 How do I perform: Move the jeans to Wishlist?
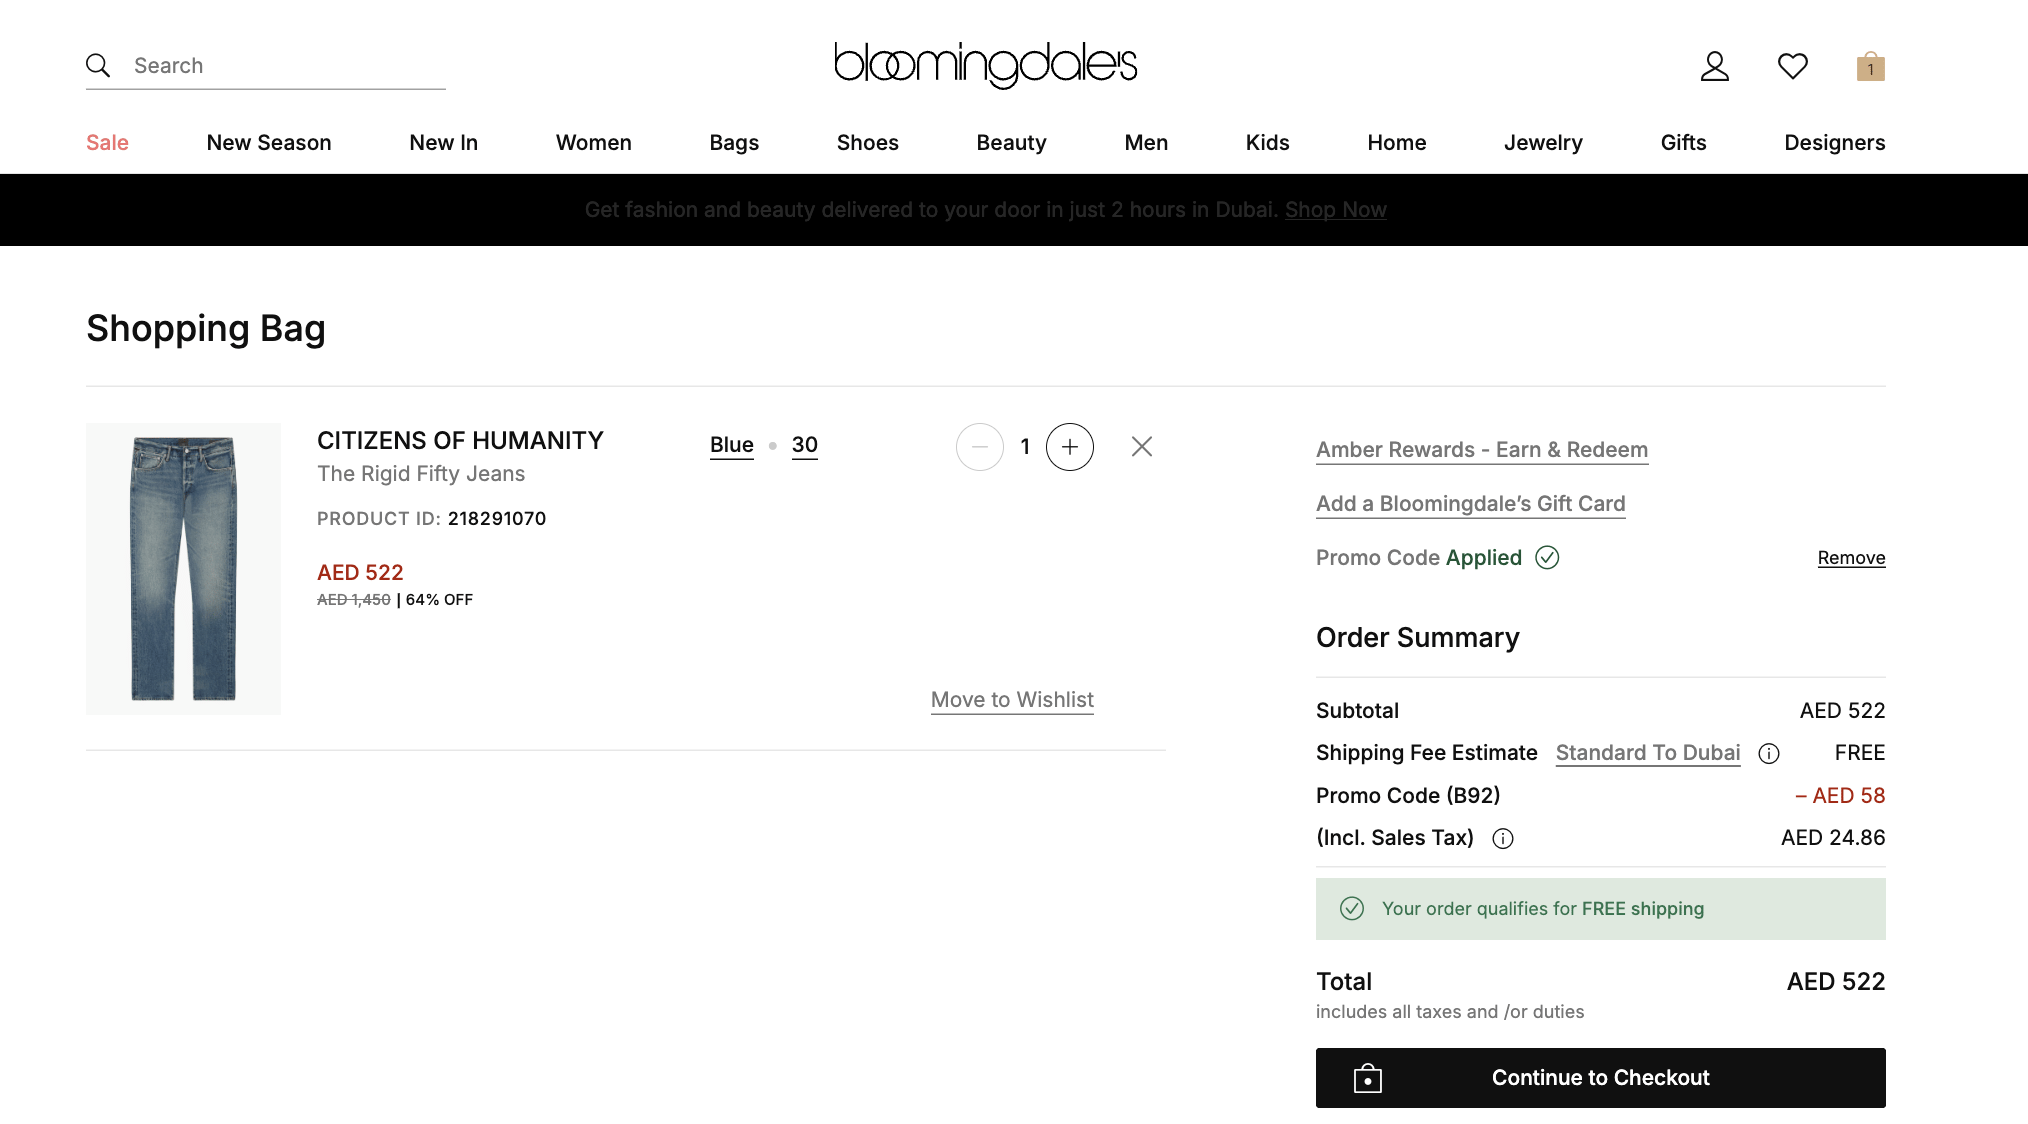point(1011,699)
